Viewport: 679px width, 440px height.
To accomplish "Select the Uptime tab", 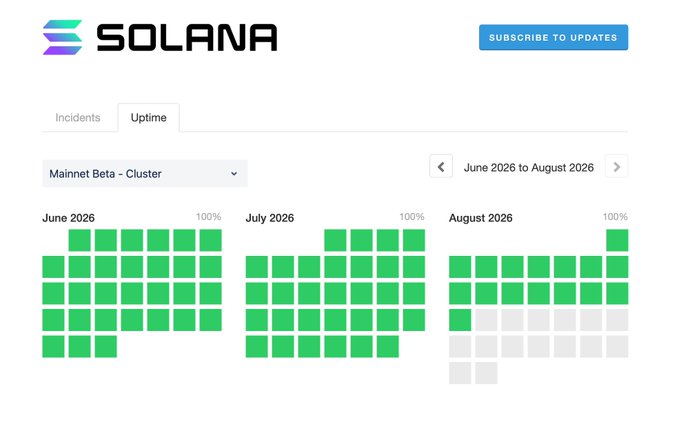I will pyautogui.click(x=149, y=117).
